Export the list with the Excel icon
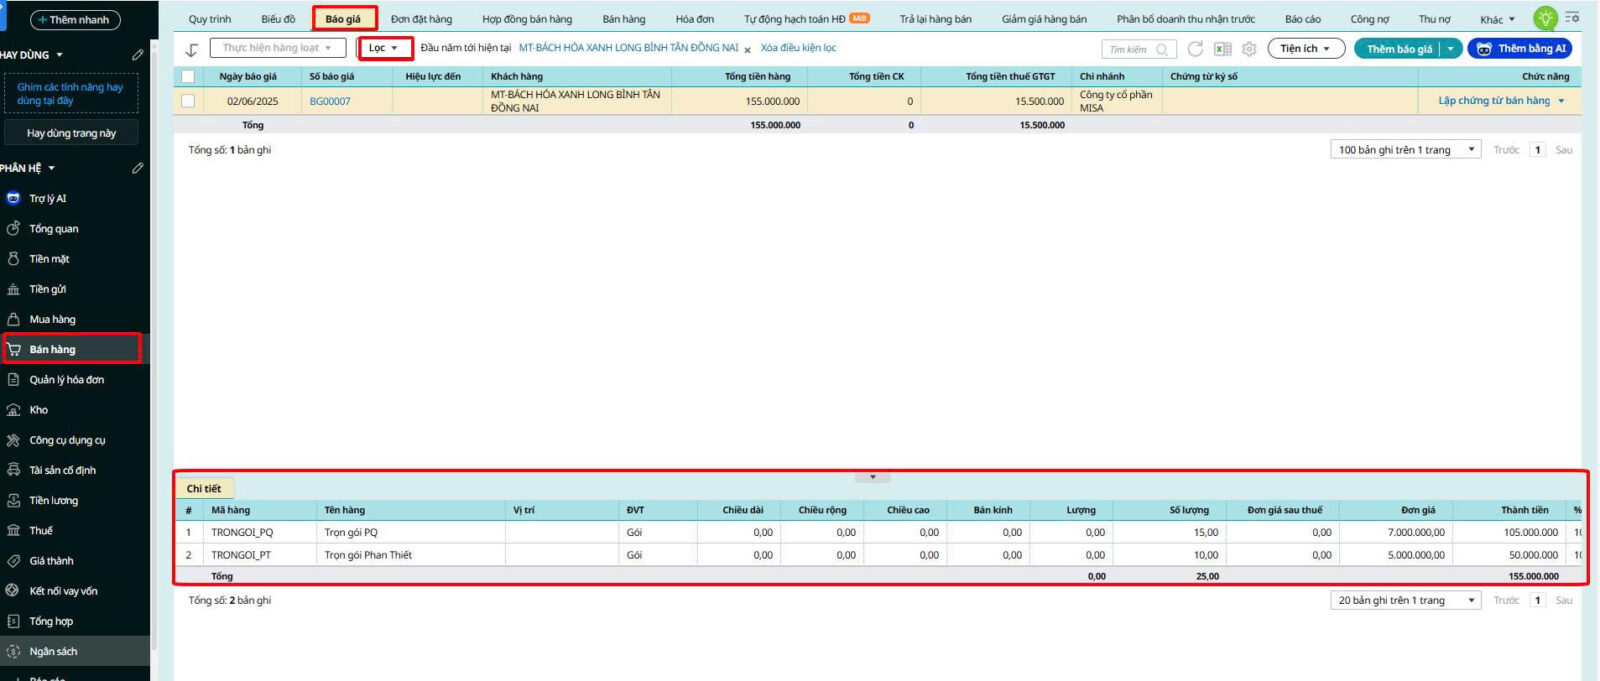Viewport: 1600px width, 681px height. click(1222, 49)
